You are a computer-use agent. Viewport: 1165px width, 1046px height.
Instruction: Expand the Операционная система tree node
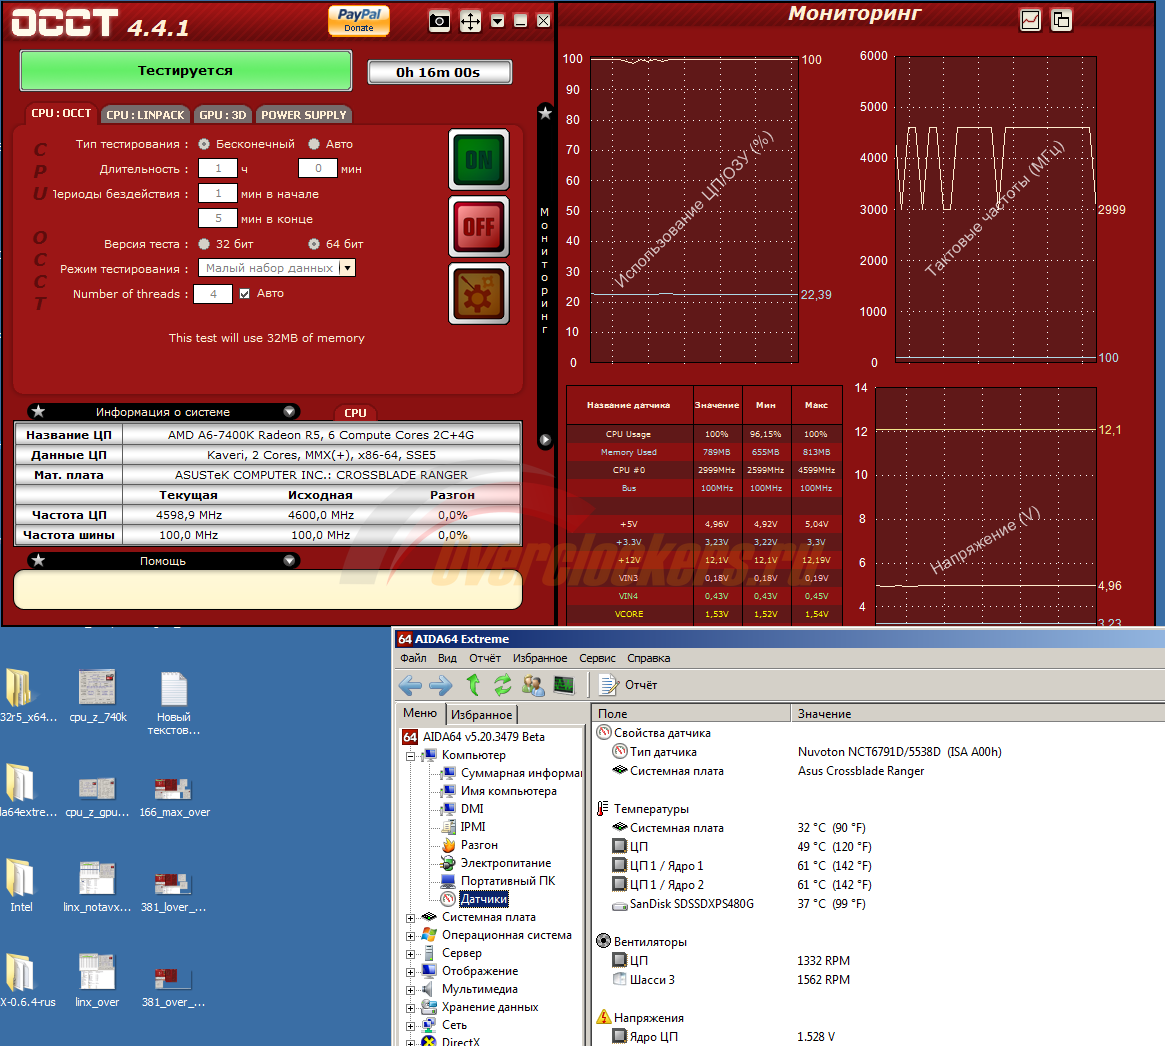(410, 936)
